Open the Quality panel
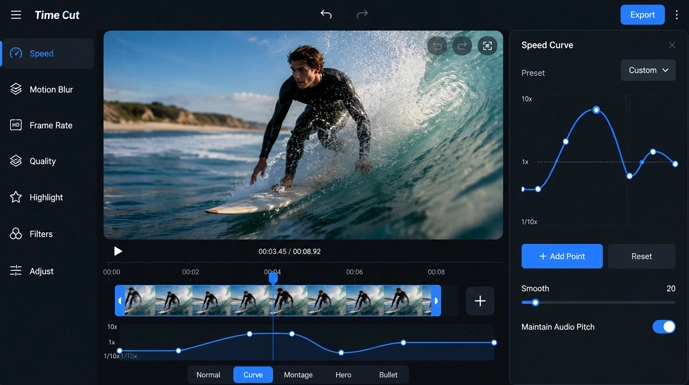This screenshot has width=689, height=385. tap(47, 161)
